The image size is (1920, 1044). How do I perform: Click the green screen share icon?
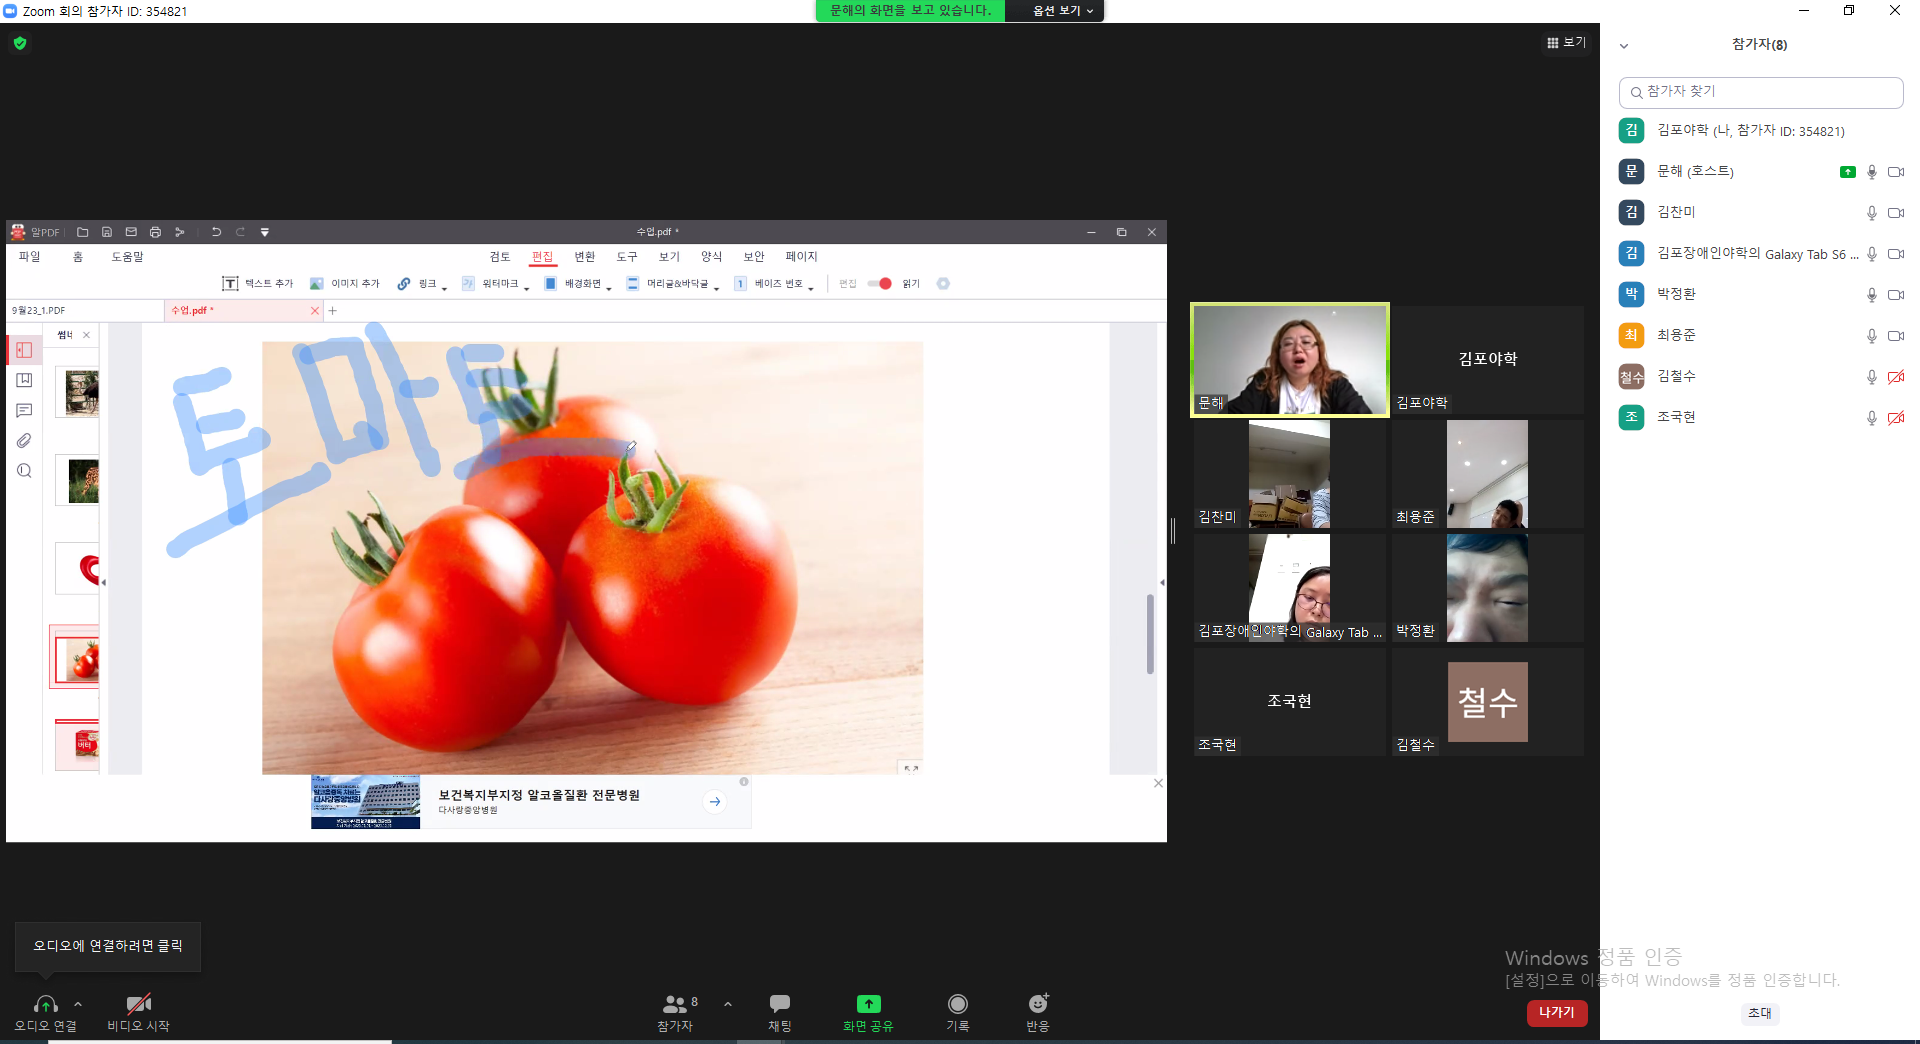coord(868,1004)
